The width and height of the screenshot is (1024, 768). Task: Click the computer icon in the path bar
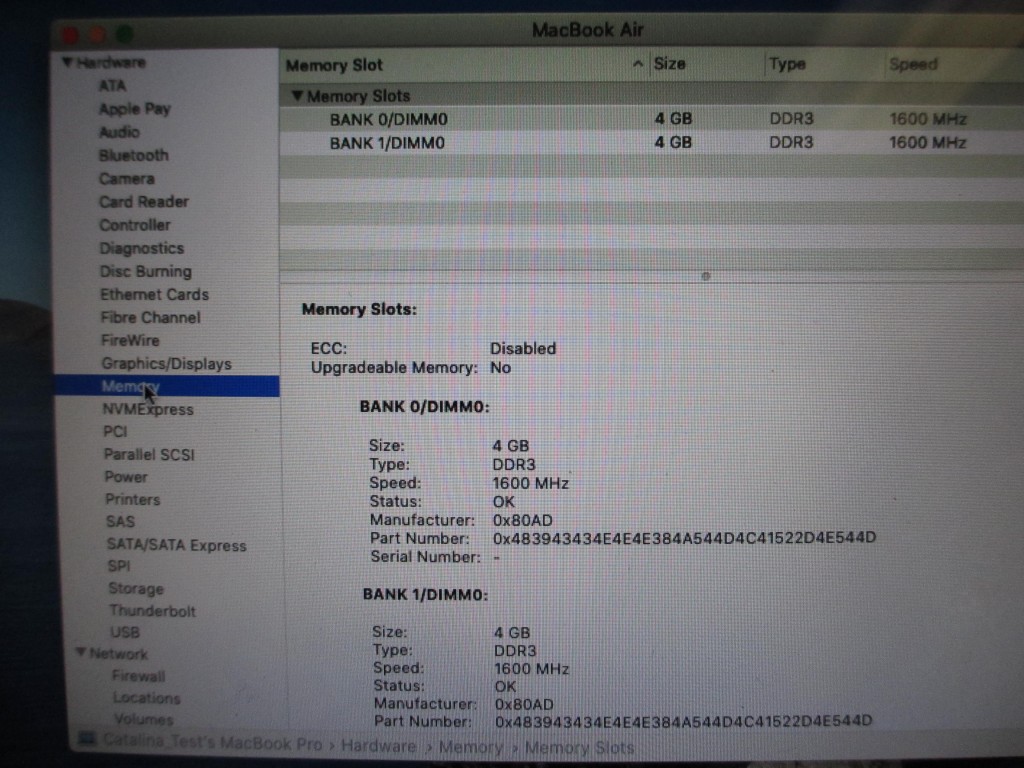[x=87, y=740]
